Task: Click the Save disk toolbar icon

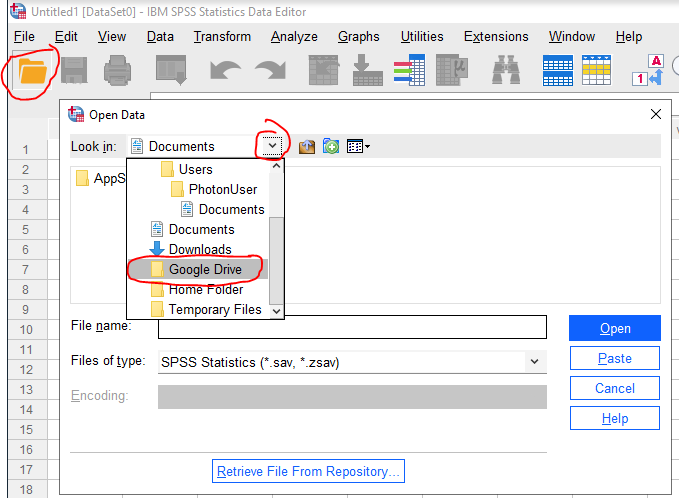Action: [73, 72]
